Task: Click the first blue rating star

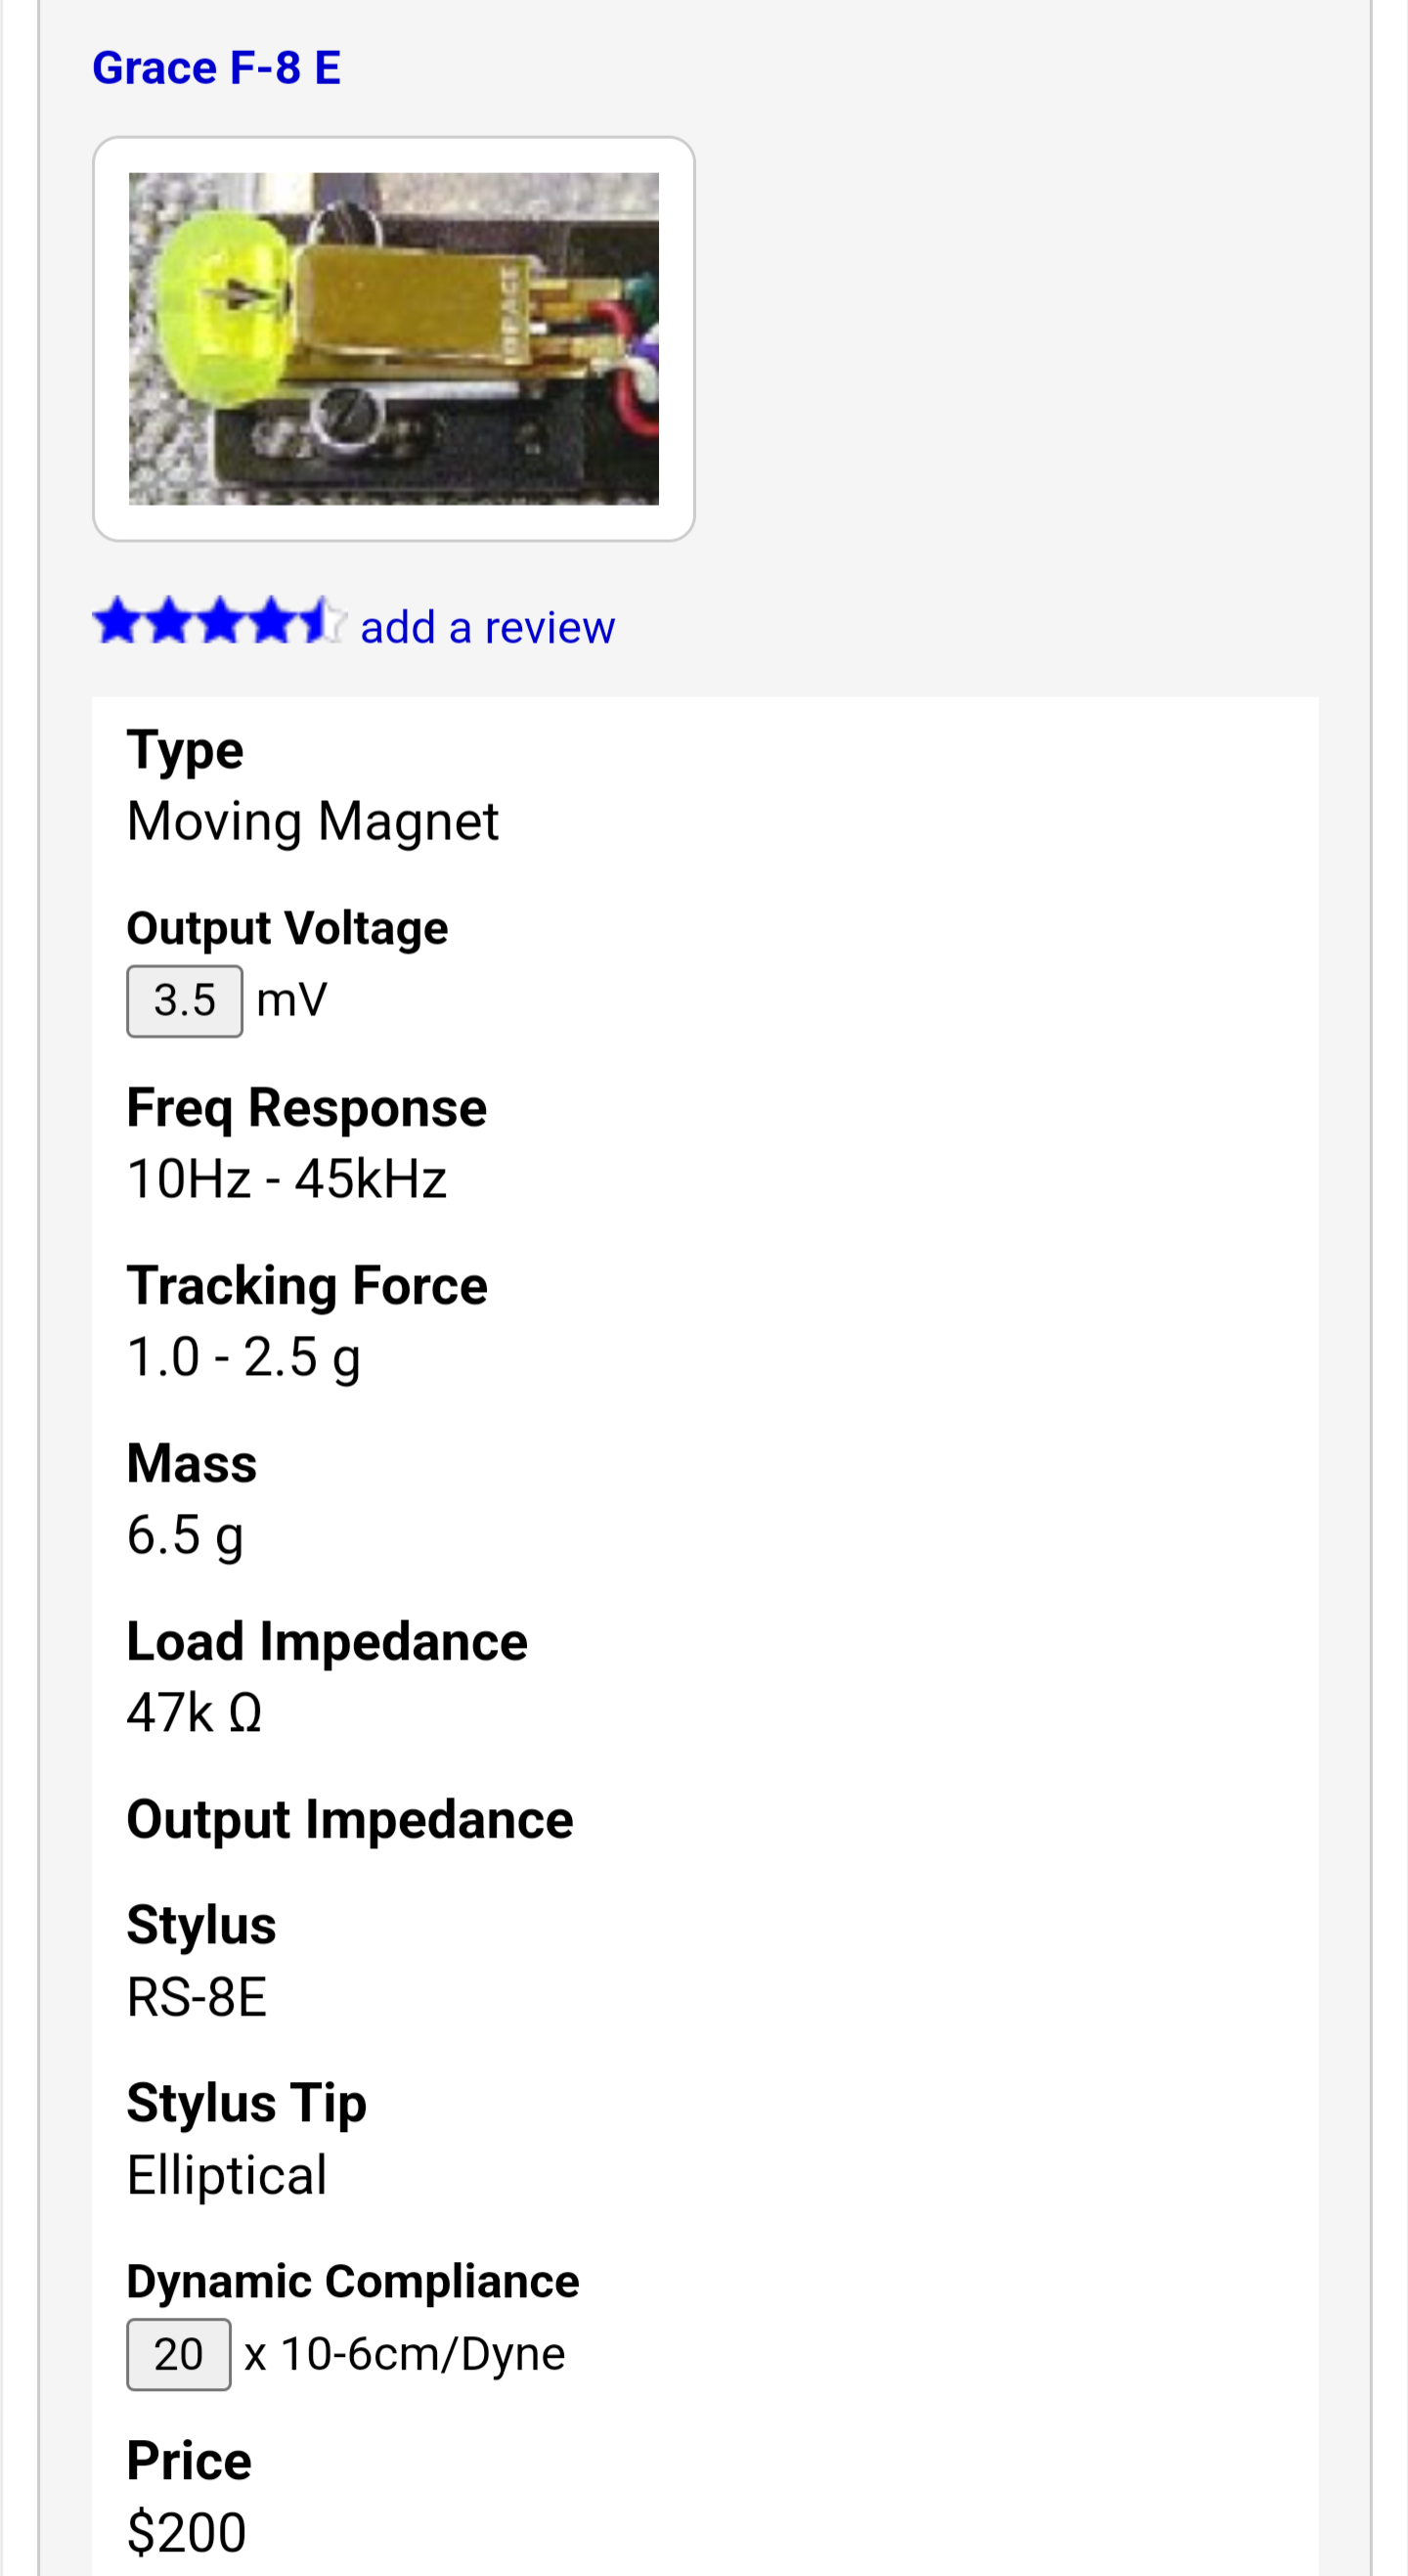Action: pyautogui.click(x=118, y=621)
